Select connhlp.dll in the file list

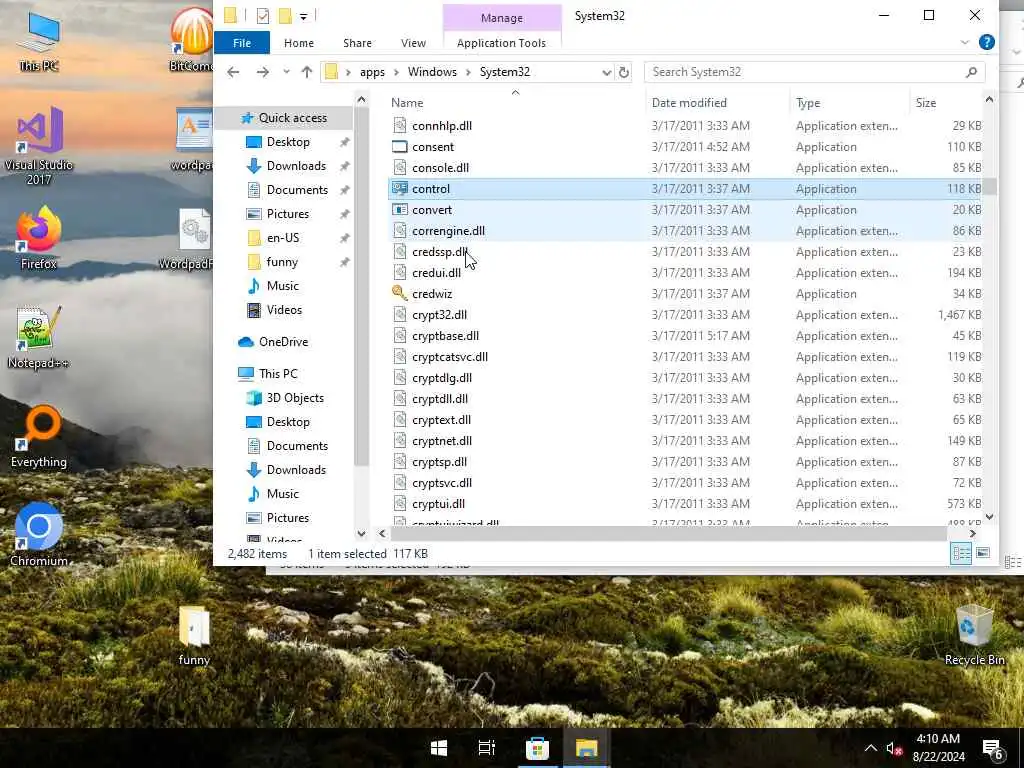coord(441,125)
